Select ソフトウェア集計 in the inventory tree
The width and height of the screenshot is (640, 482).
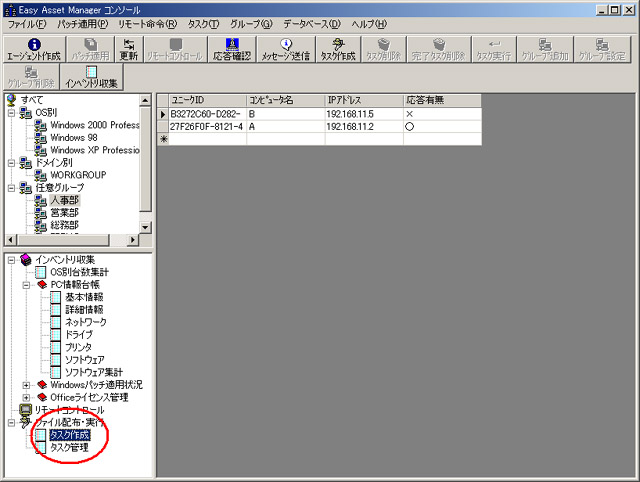coord(93,372)
